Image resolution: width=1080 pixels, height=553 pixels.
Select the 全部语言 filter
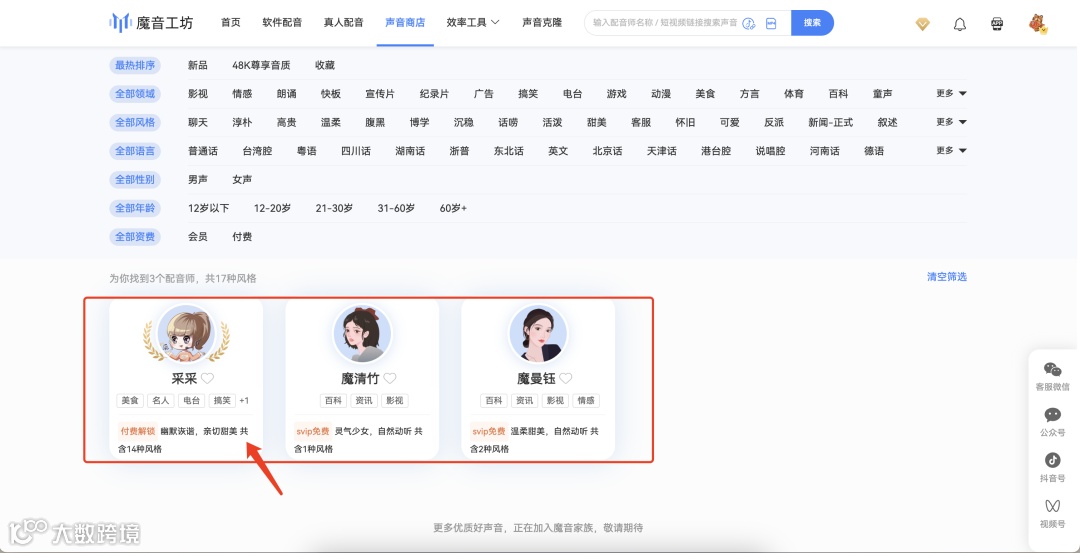[134, 151]
